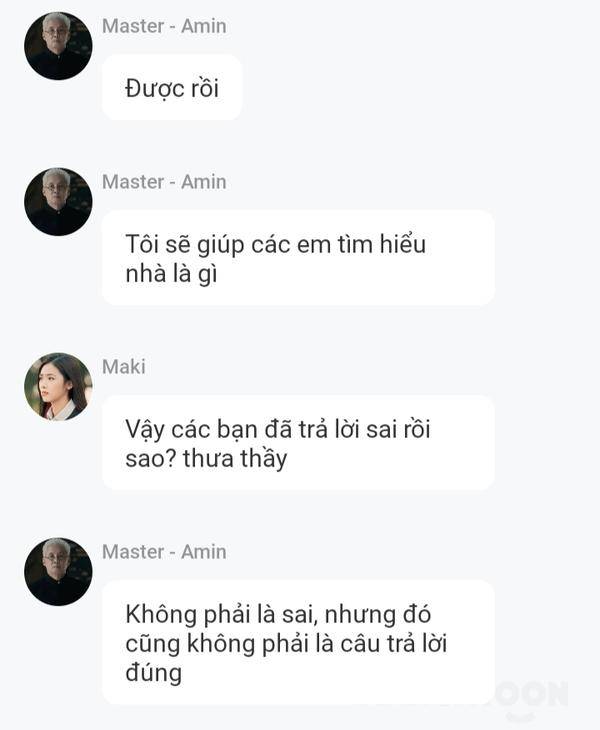Select the "Không phải là sai, nhưng đó" line
The width and height of the screenshot is (600, 730).
pos(278,615)
